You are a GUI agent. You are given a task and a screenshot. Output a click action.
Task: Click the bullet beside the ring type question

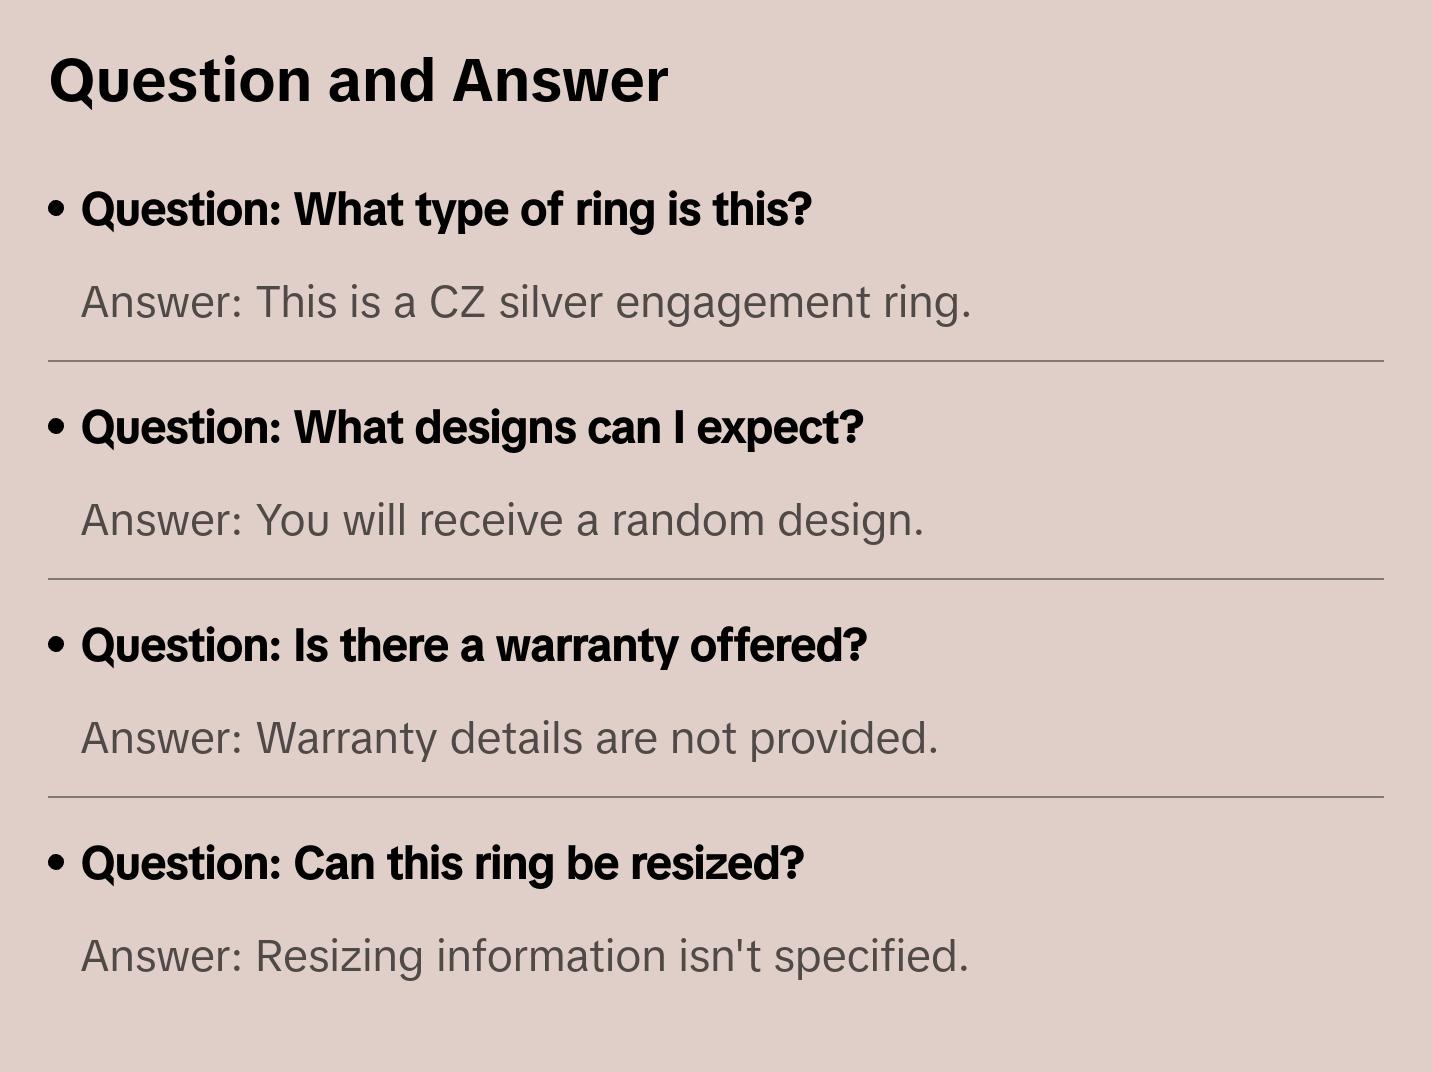57,209
